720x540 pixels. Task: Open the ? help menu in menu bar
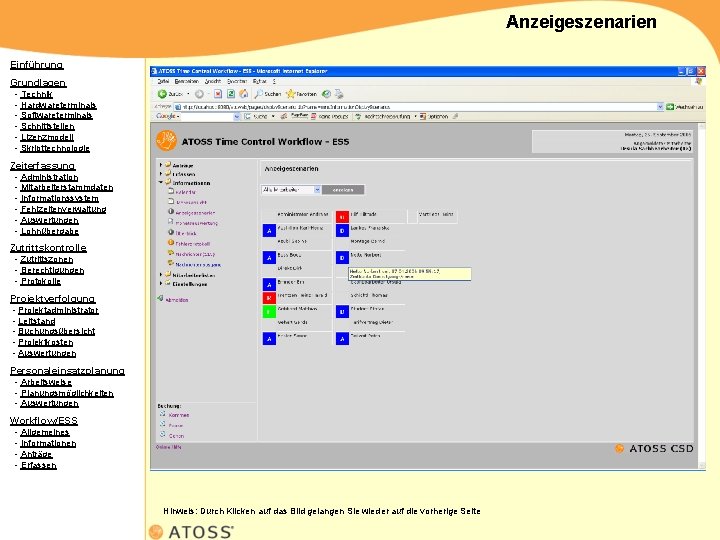point(274,81)
